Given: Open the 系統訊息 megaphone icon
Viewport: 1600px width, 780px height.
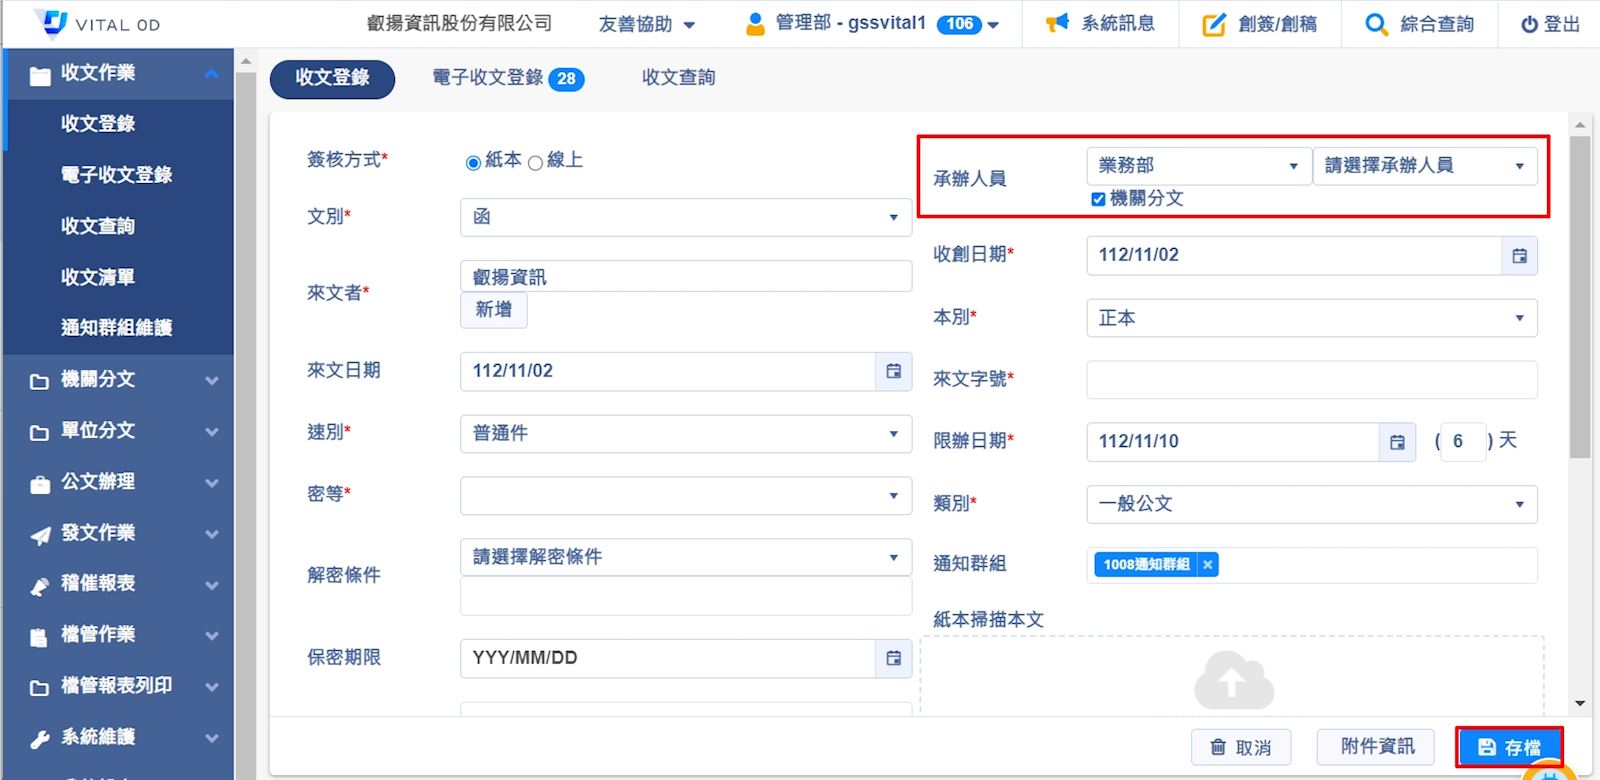Looking at the screenshot, I should pyautogui.click(x=1057, y=24).
